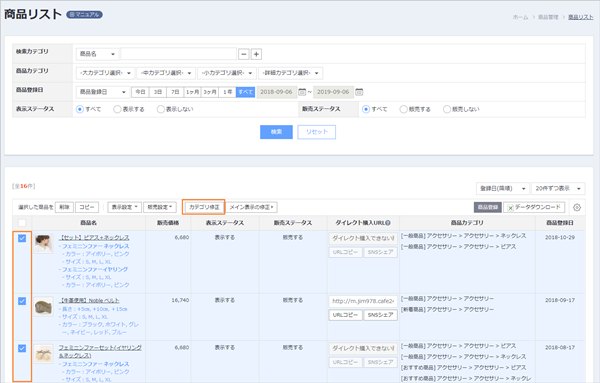Click the minus button beside search field
The image size is (600, 383).
coord(244,54)
